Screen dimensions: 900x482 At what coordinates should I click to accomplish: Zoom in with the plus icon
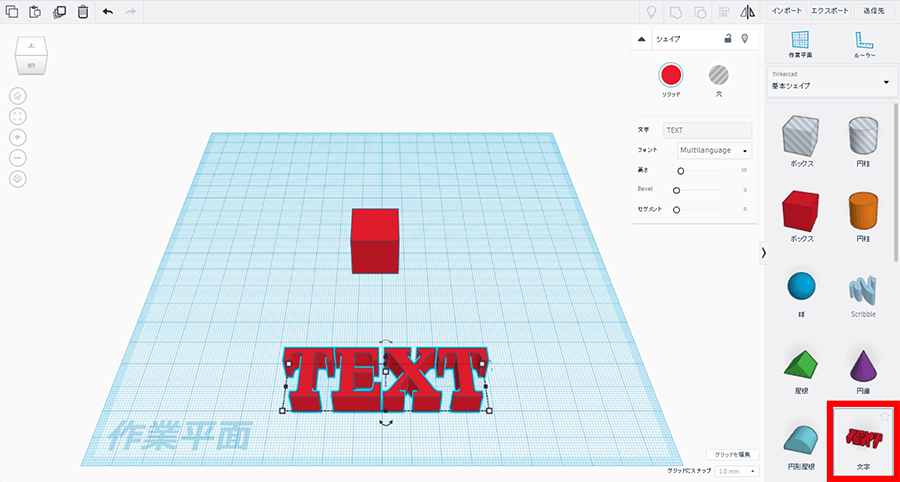18,137
